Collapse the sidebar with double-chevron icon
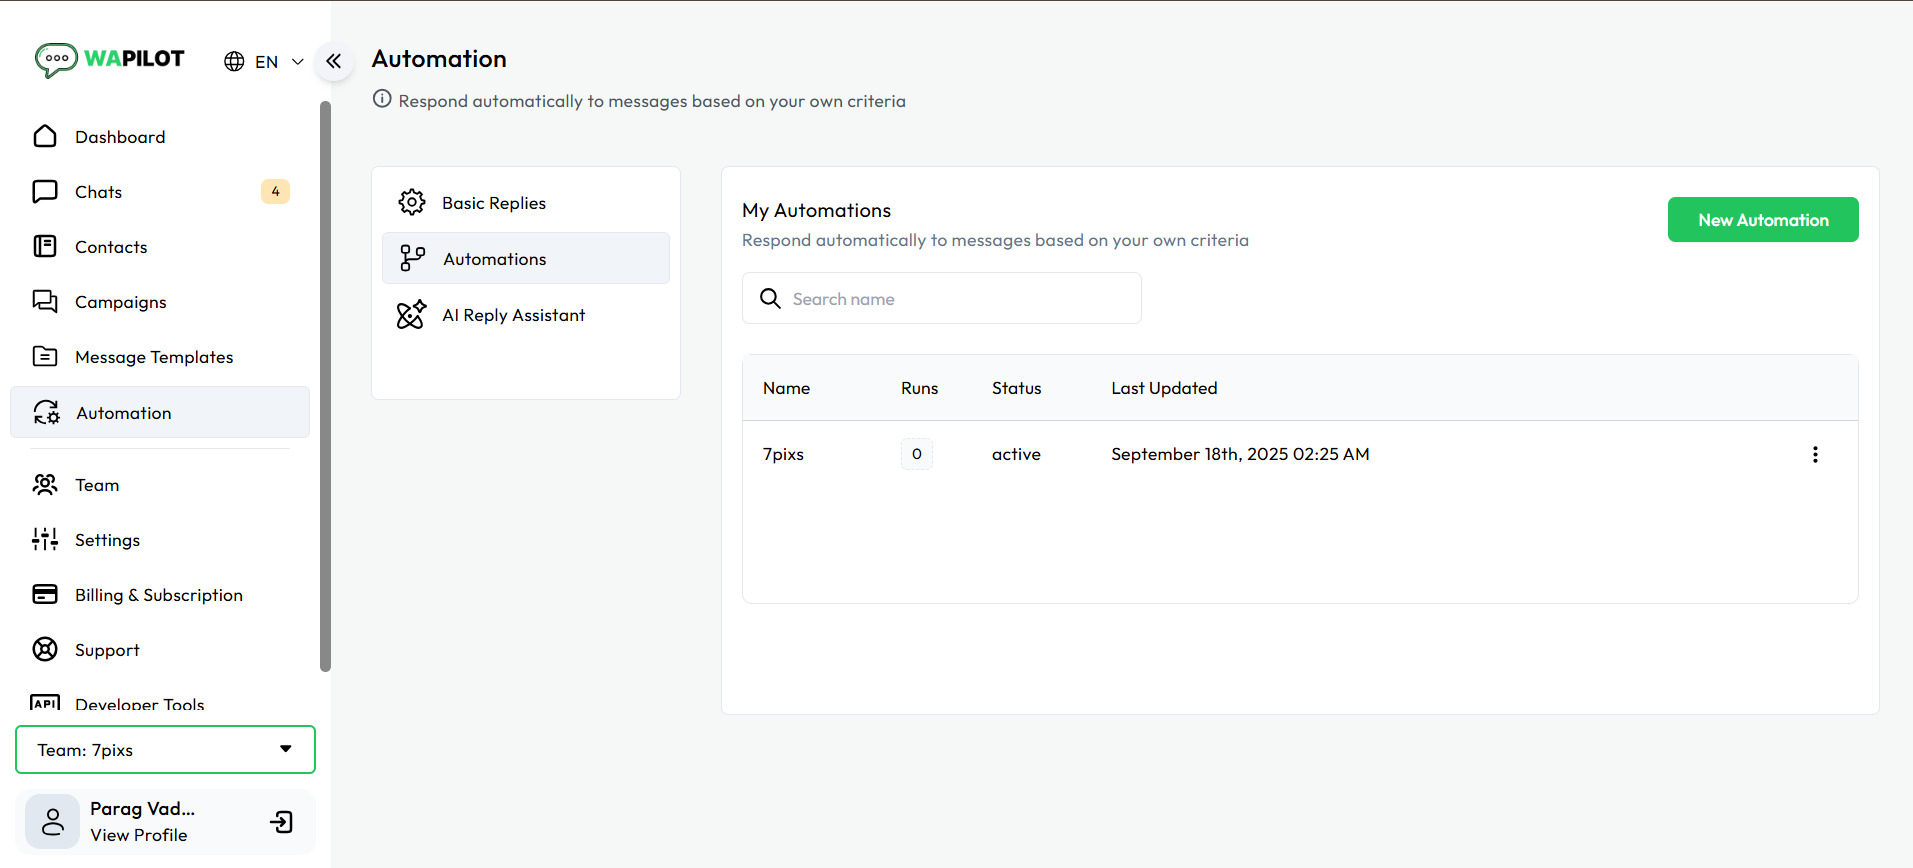The width and height of the screenshot is (1913, 868). [x=334, y=61]
